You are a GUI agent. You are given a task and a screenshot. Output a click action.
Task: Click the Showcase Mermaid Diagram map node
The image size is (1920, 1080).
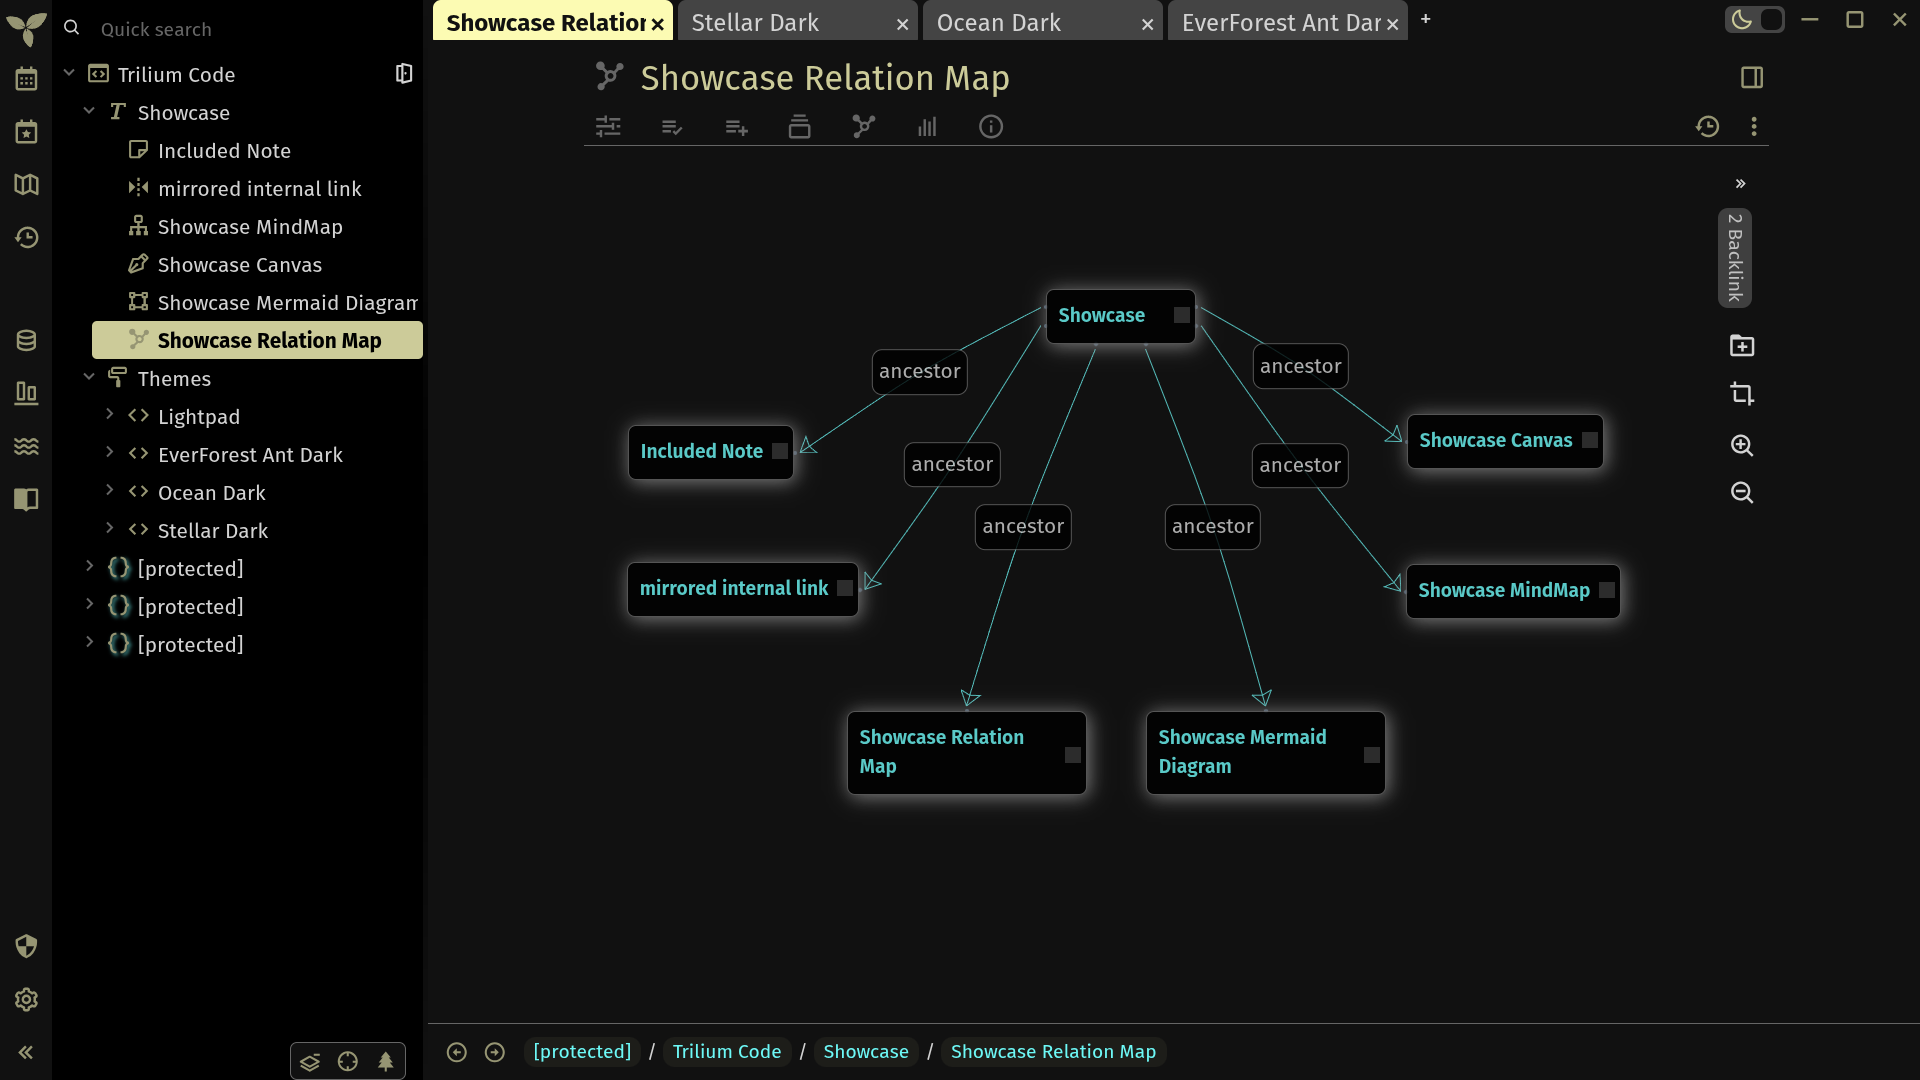tap(1266, 753)
